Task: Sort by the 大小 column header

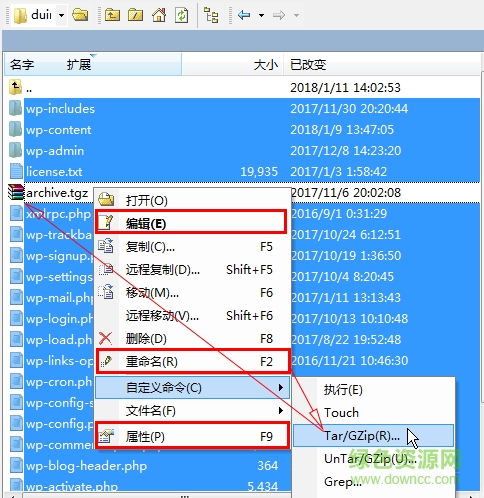Action: (265, 64)
